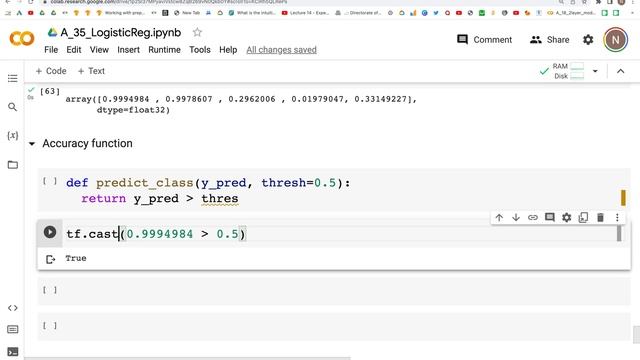Open the View menu
Screen dimensions: 640x360
(x=99, y=50)
